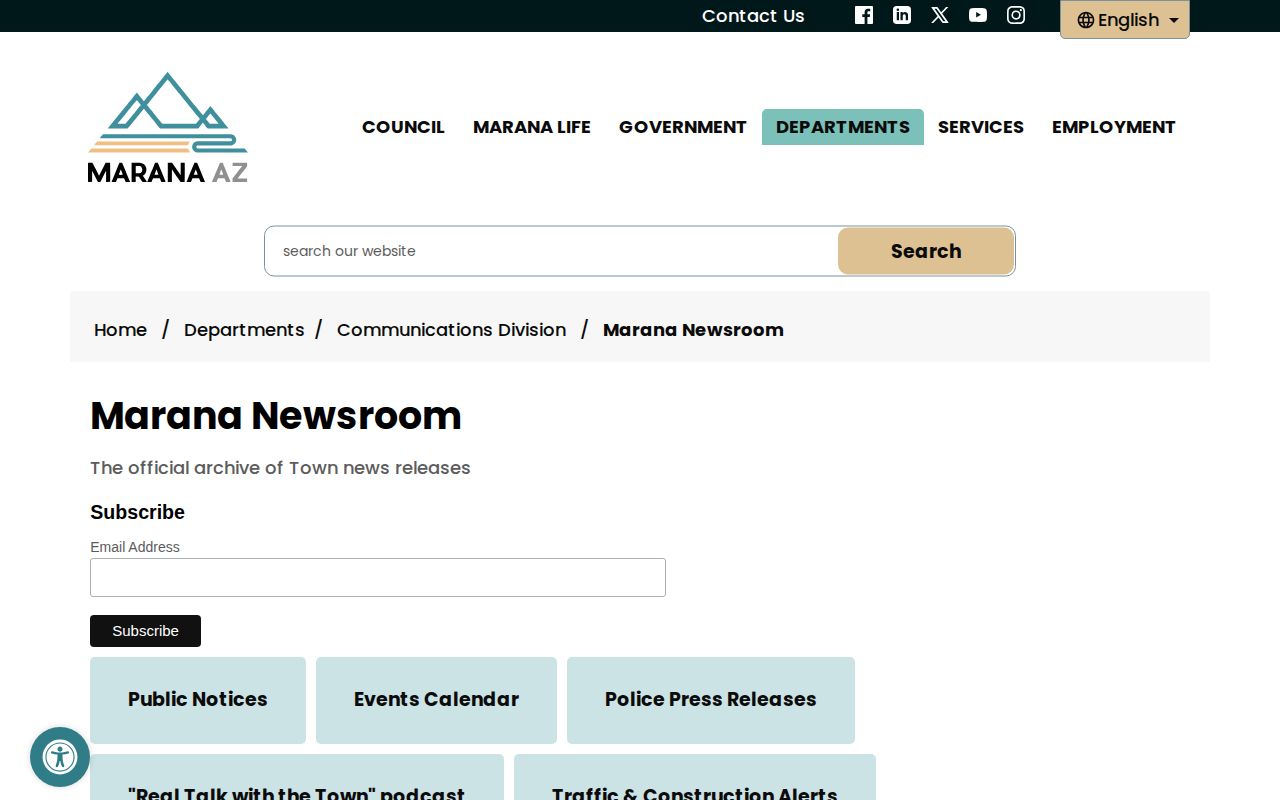This screenshot has height=800, width=1280.
Task: Open the Town's Facebook page icon
Action: (x=864, y=15)
